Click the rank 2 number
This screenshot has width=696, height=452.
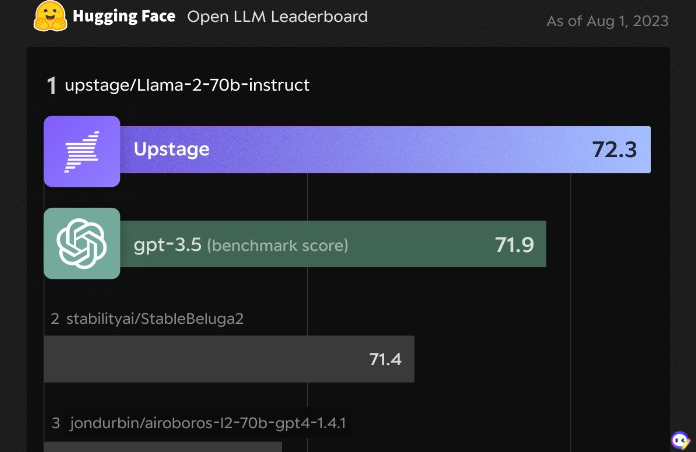[55, 319]
